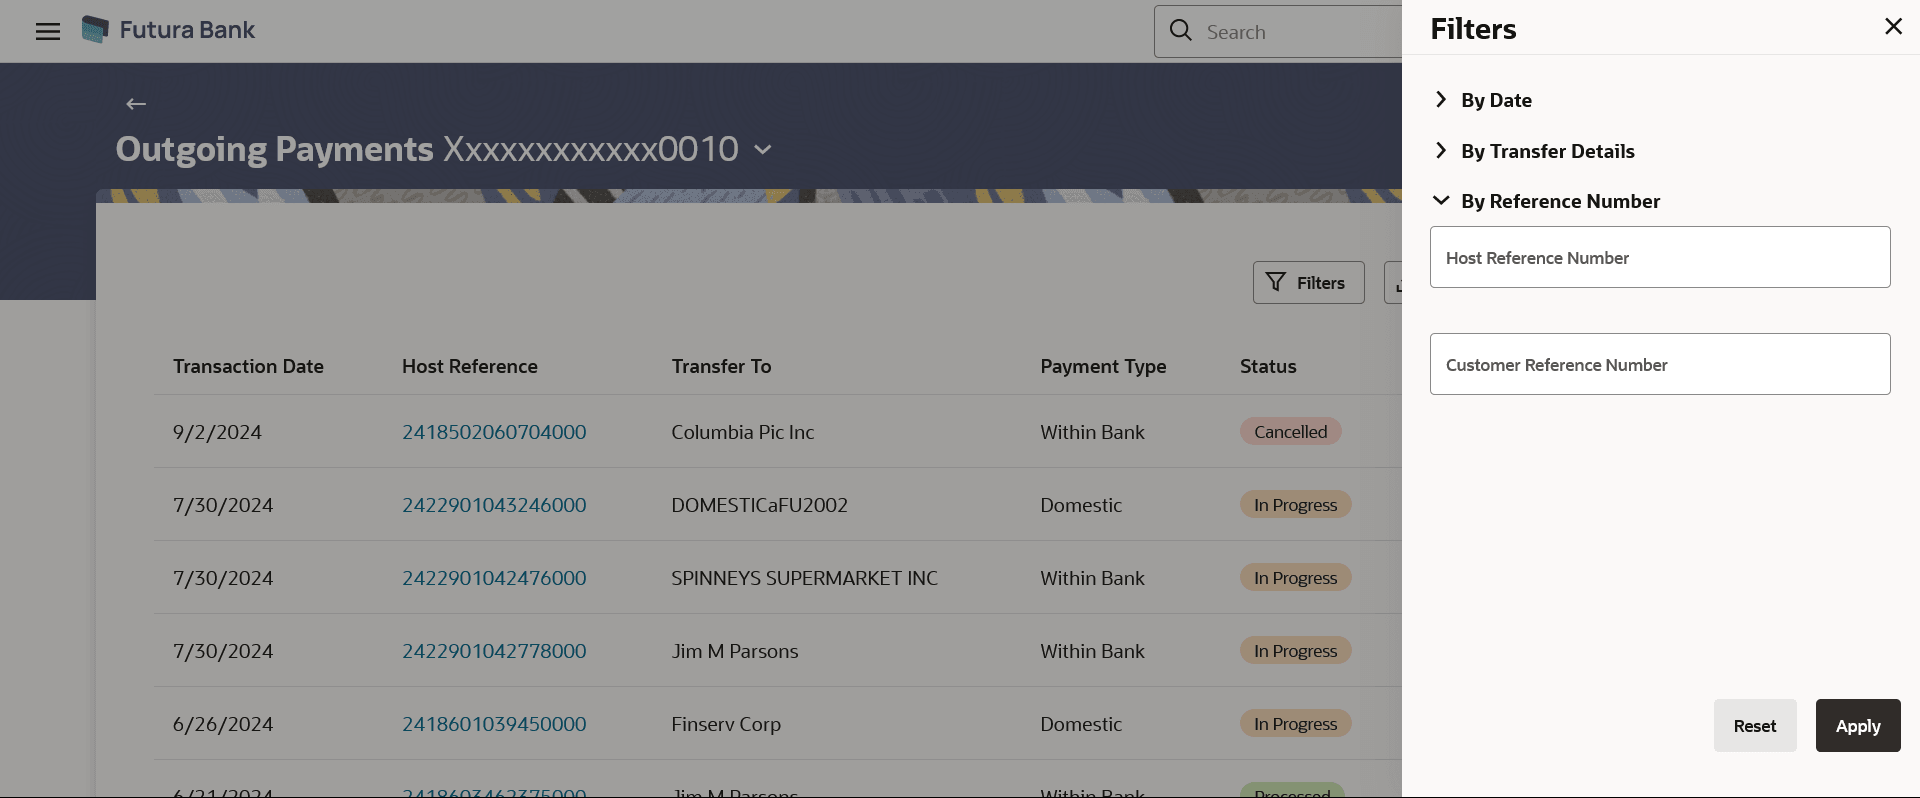
Task: Click the partially hidden download icon button
Action: (1393, 283)
